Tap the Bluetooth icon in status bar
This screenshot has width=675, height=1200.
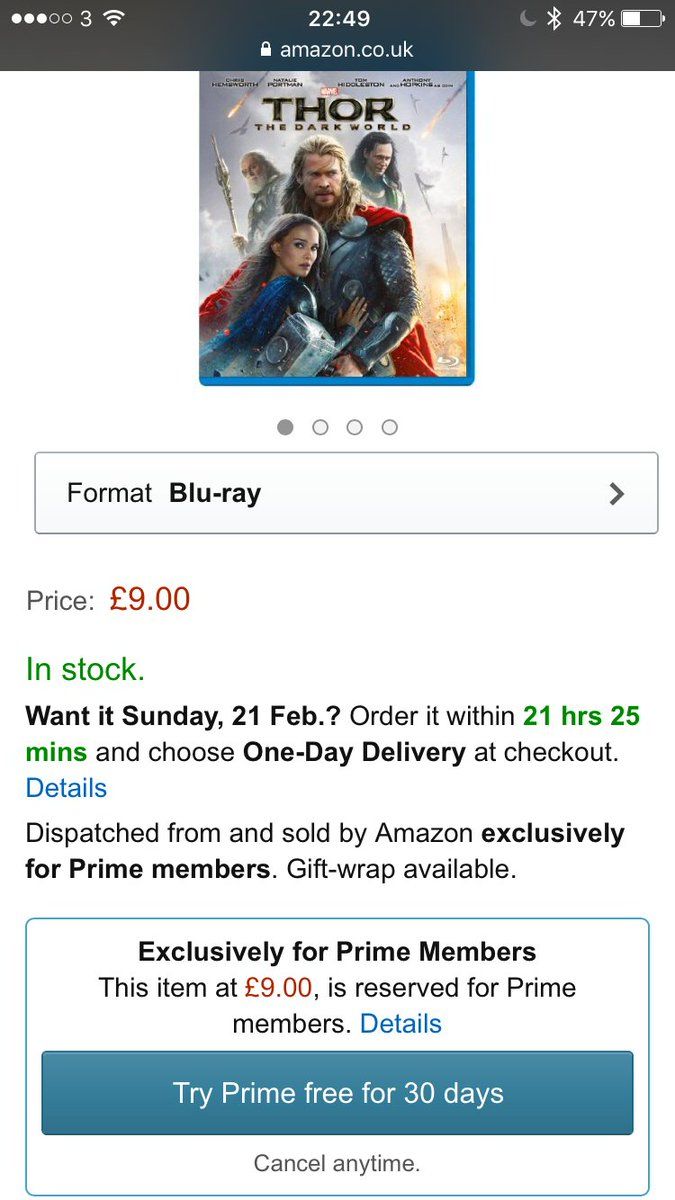click(554, 19)
